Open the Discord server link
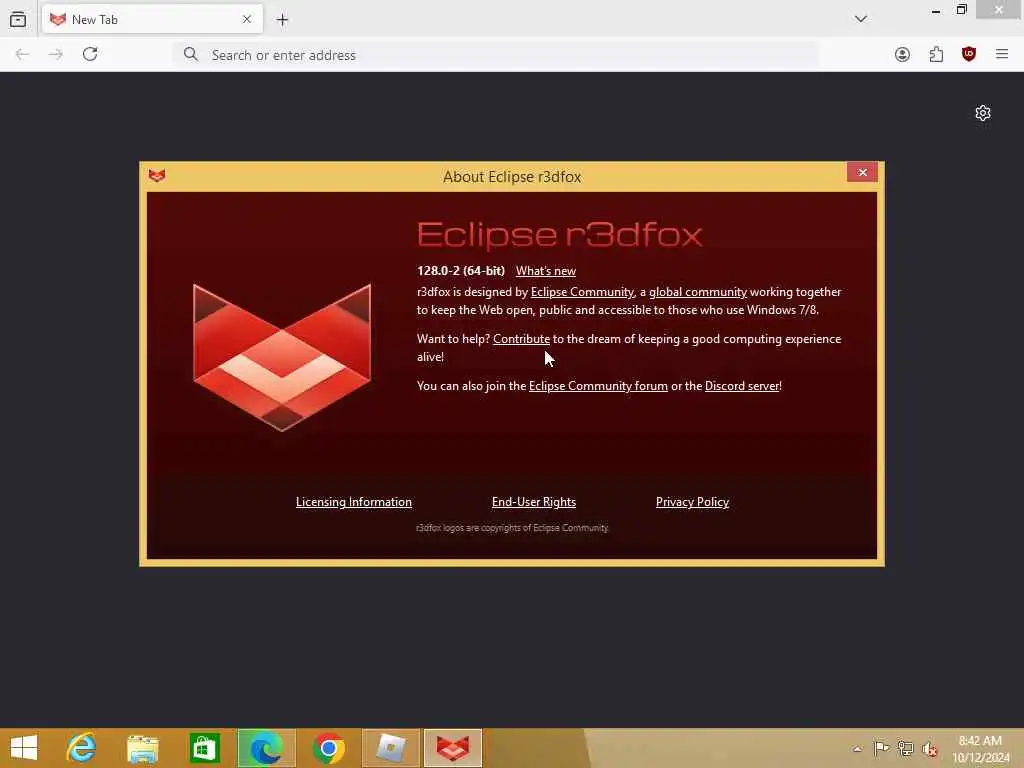The width and height of the screenshot is (1024, 768). 742,386
